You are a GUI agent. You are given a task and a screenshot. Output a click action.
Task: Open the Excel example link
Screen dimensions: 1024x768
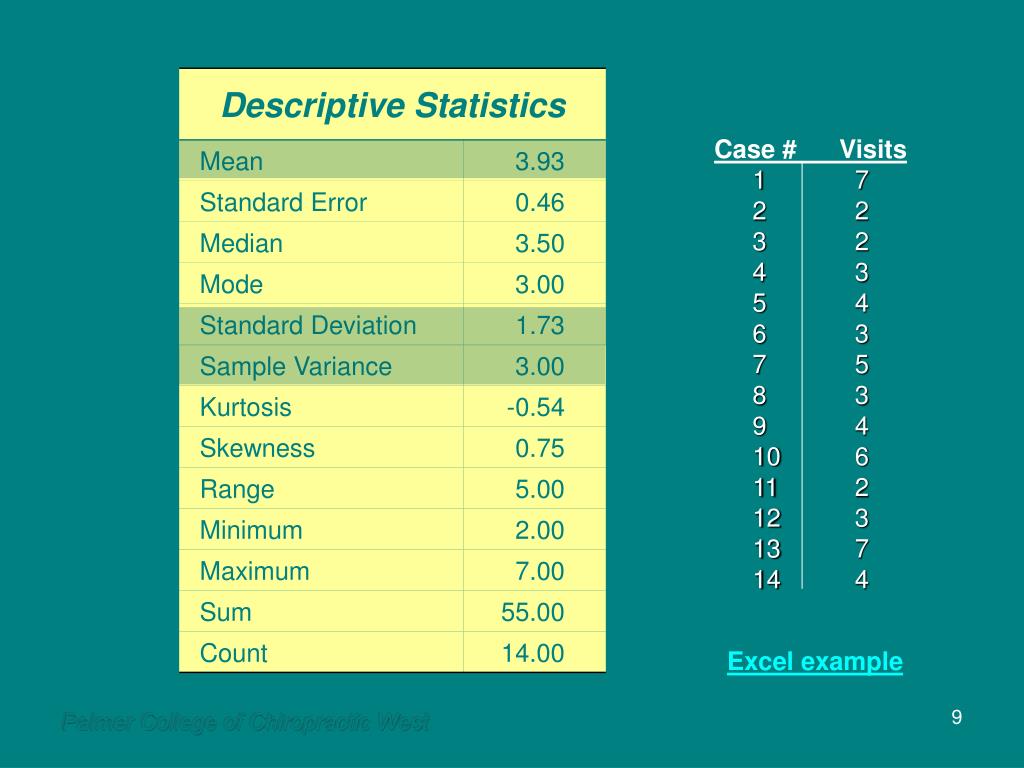[x=814, y=662]
